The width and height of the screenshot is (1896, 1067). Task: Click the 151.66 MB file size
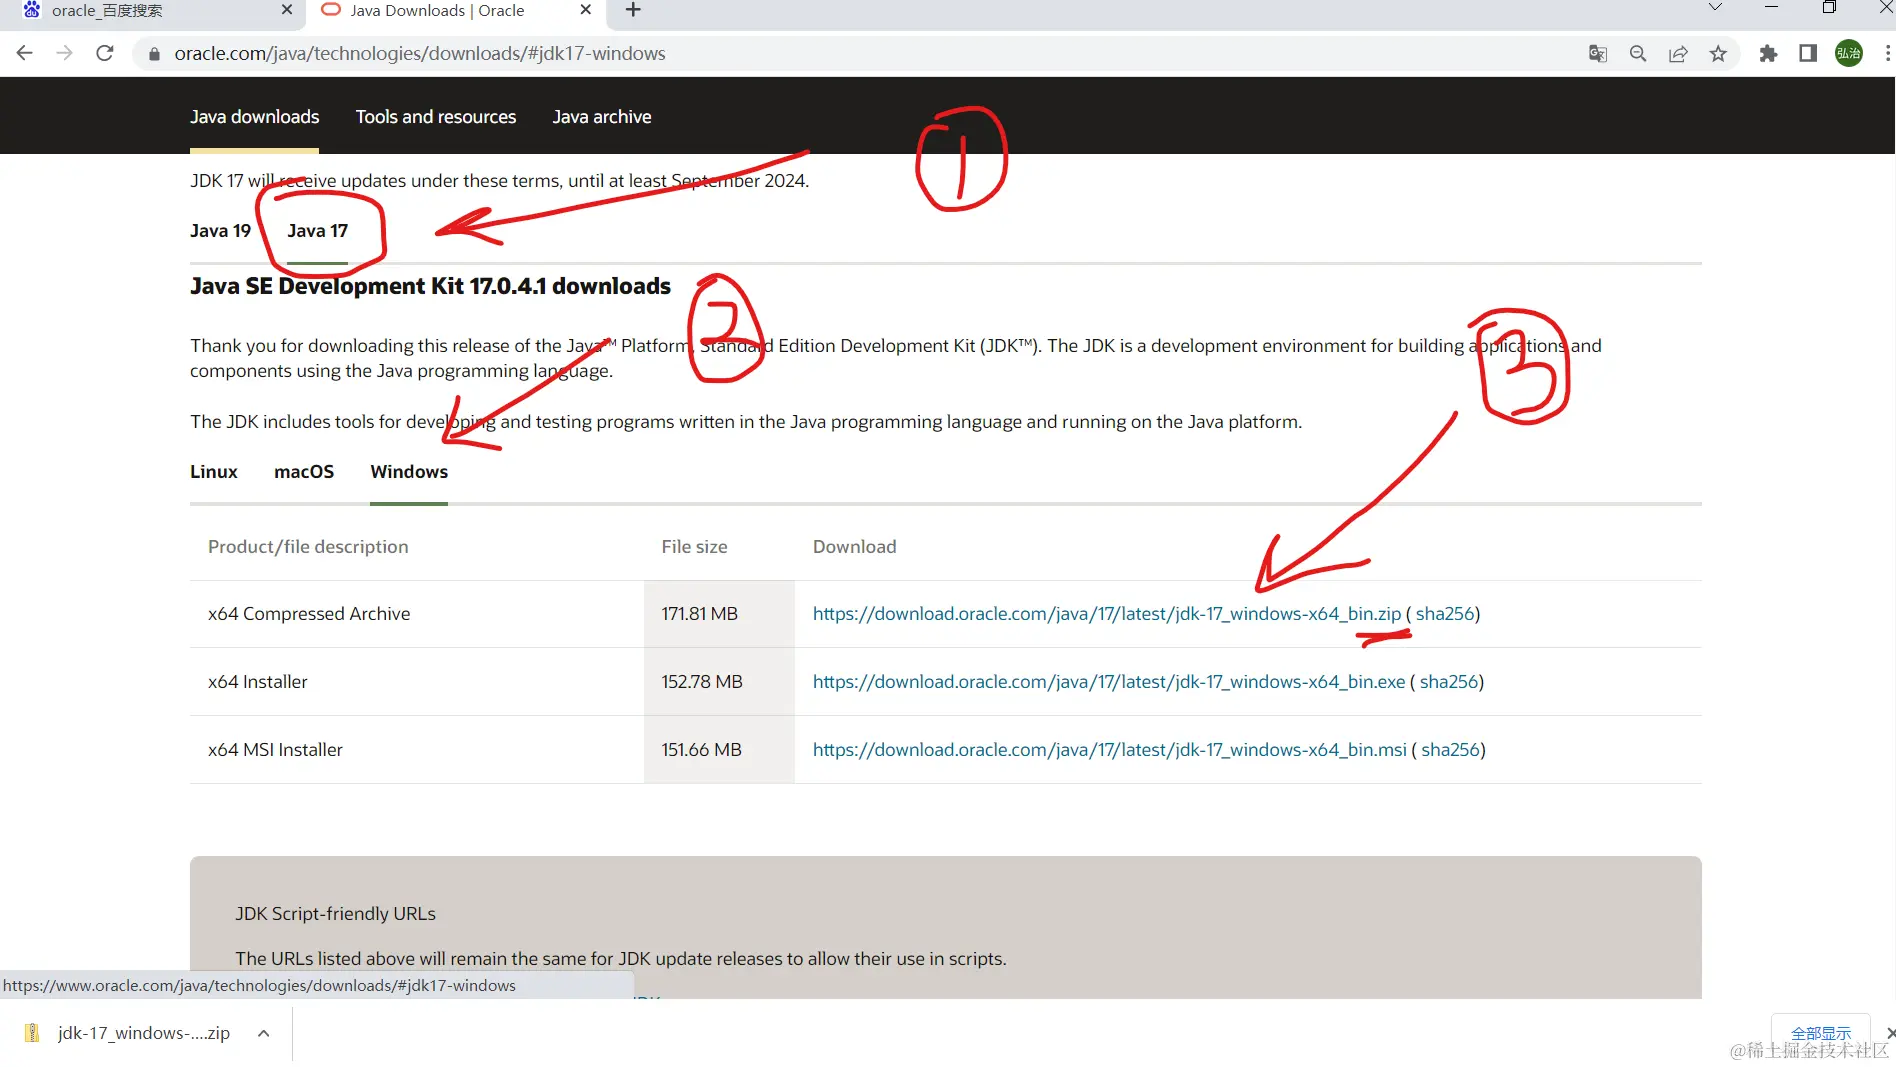[x=701, y=750]
